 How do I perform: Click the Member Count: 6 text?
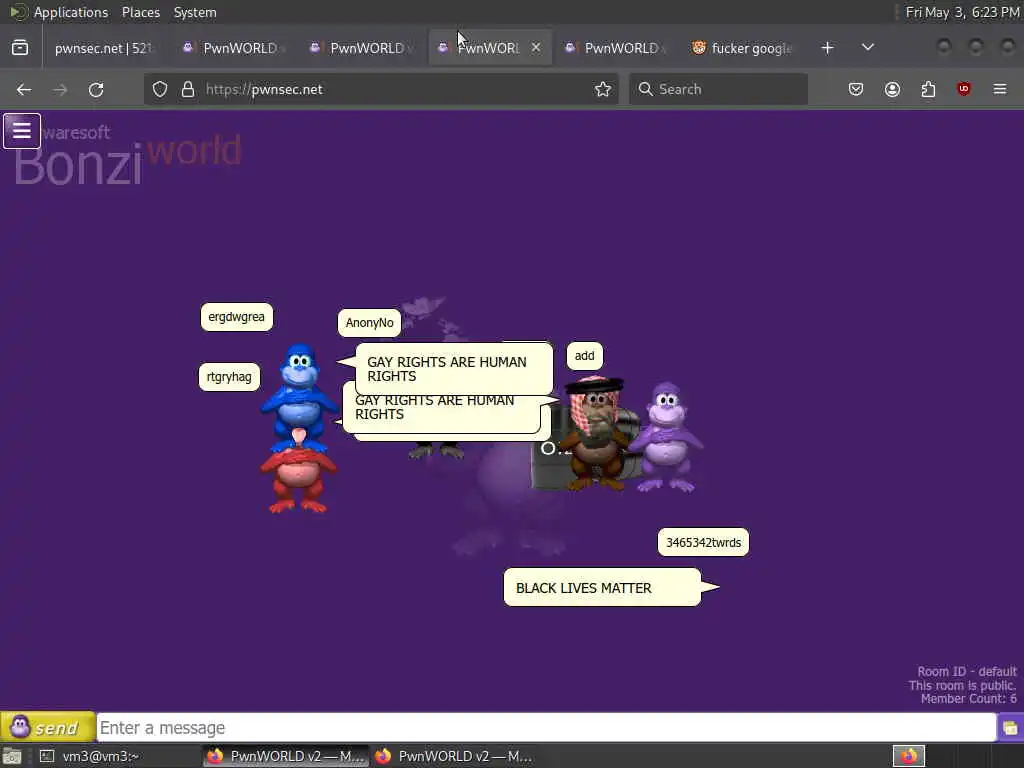point(968,699)
